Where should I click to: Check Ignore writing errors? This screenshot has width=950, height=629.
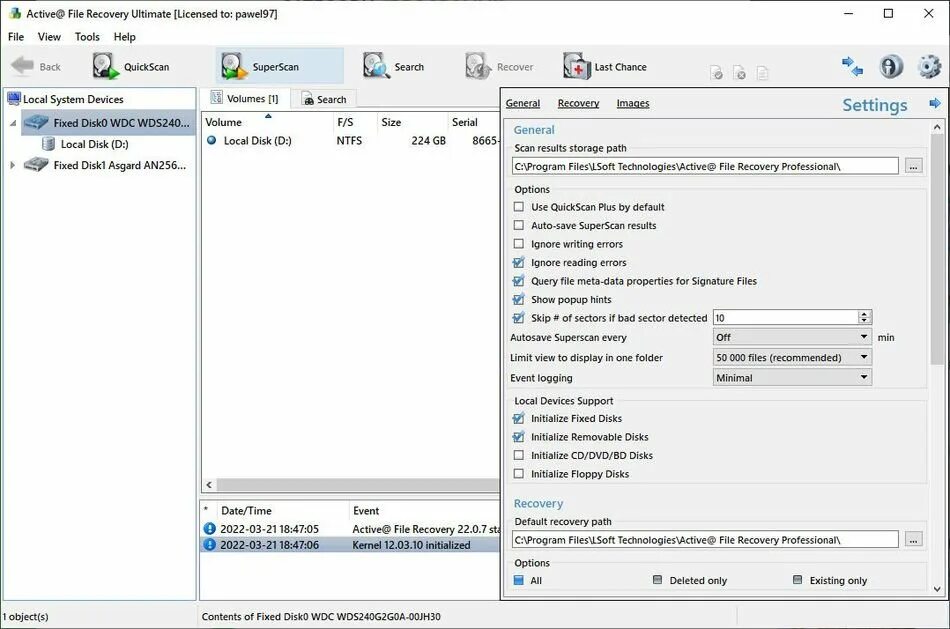pos(519,244)
